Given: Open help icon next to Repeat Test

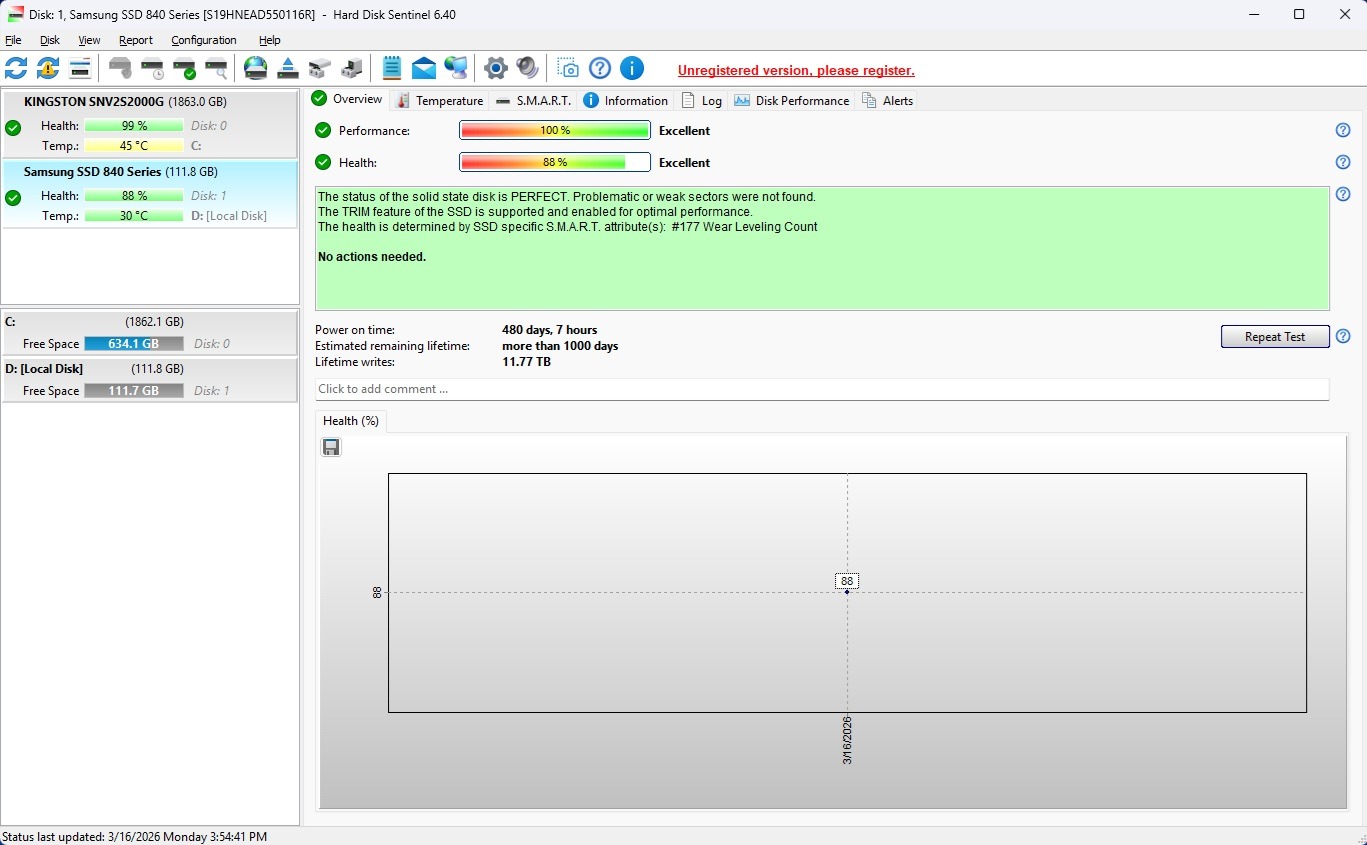Looking at the screenshot, I should (x=1343, y=336).
